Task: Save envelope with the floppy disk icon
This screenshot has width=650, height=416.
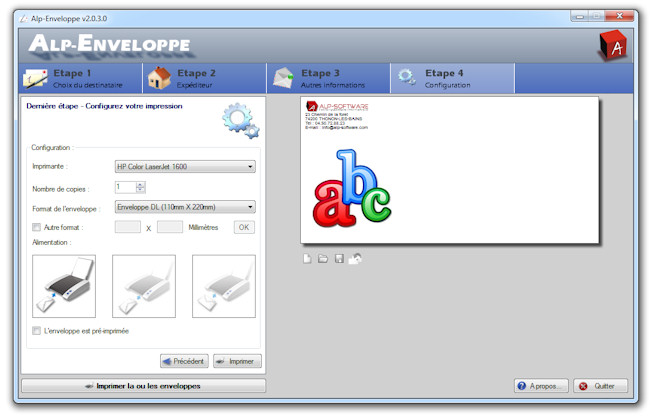Action: point(339,259)
